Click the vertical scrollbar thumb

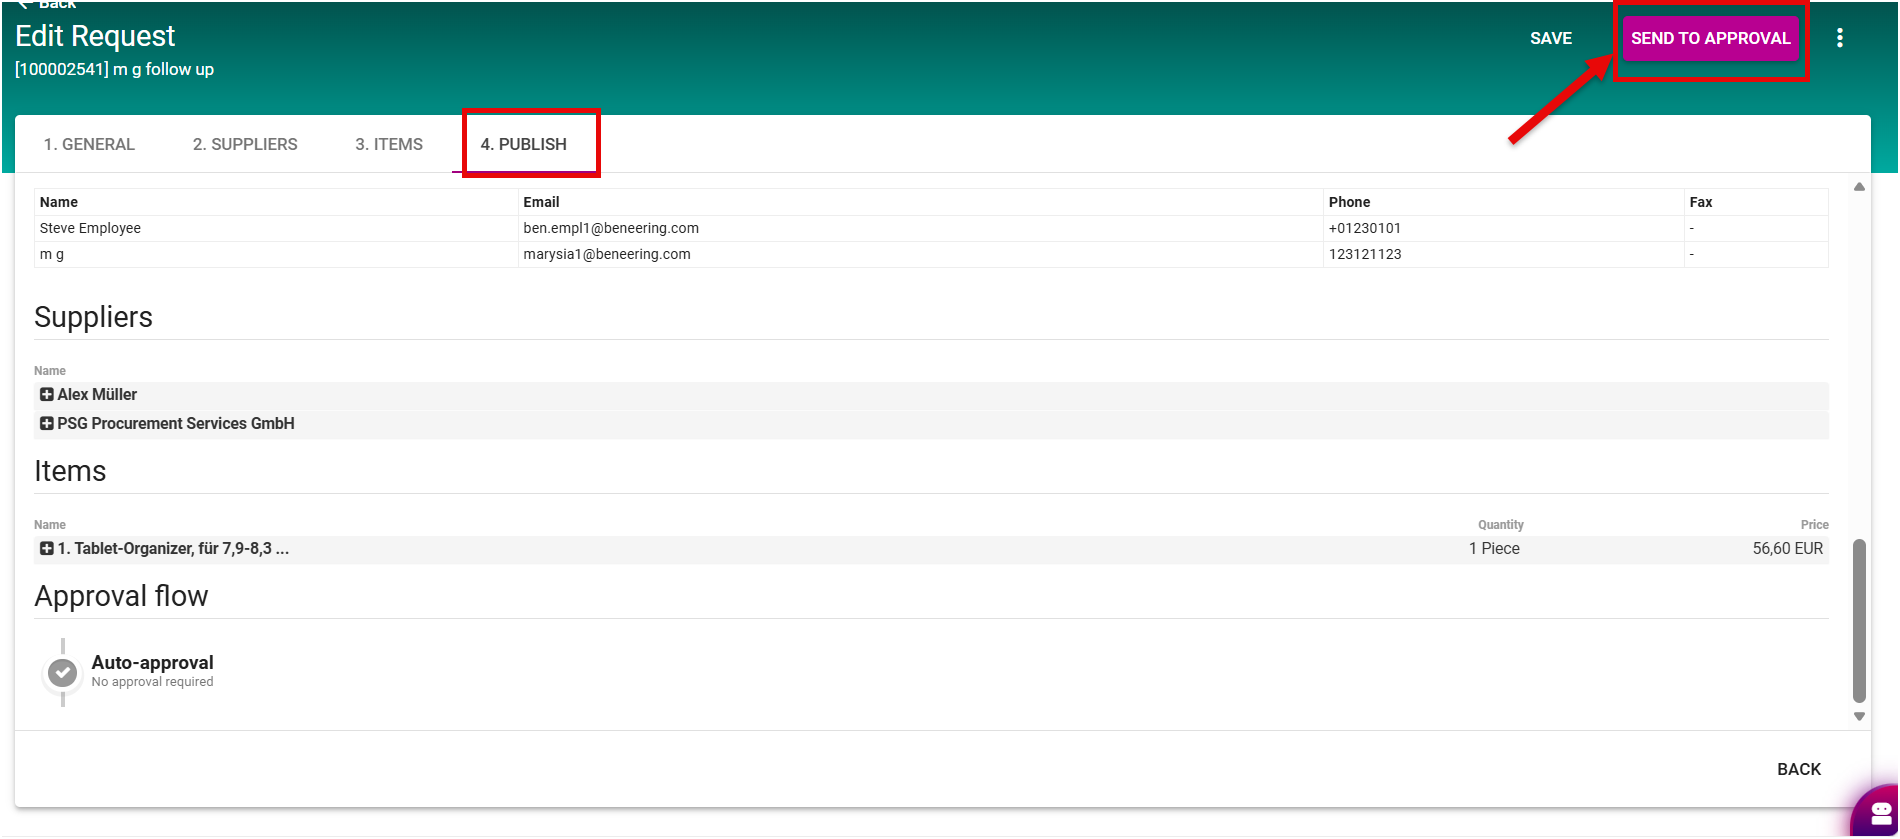1859,620
